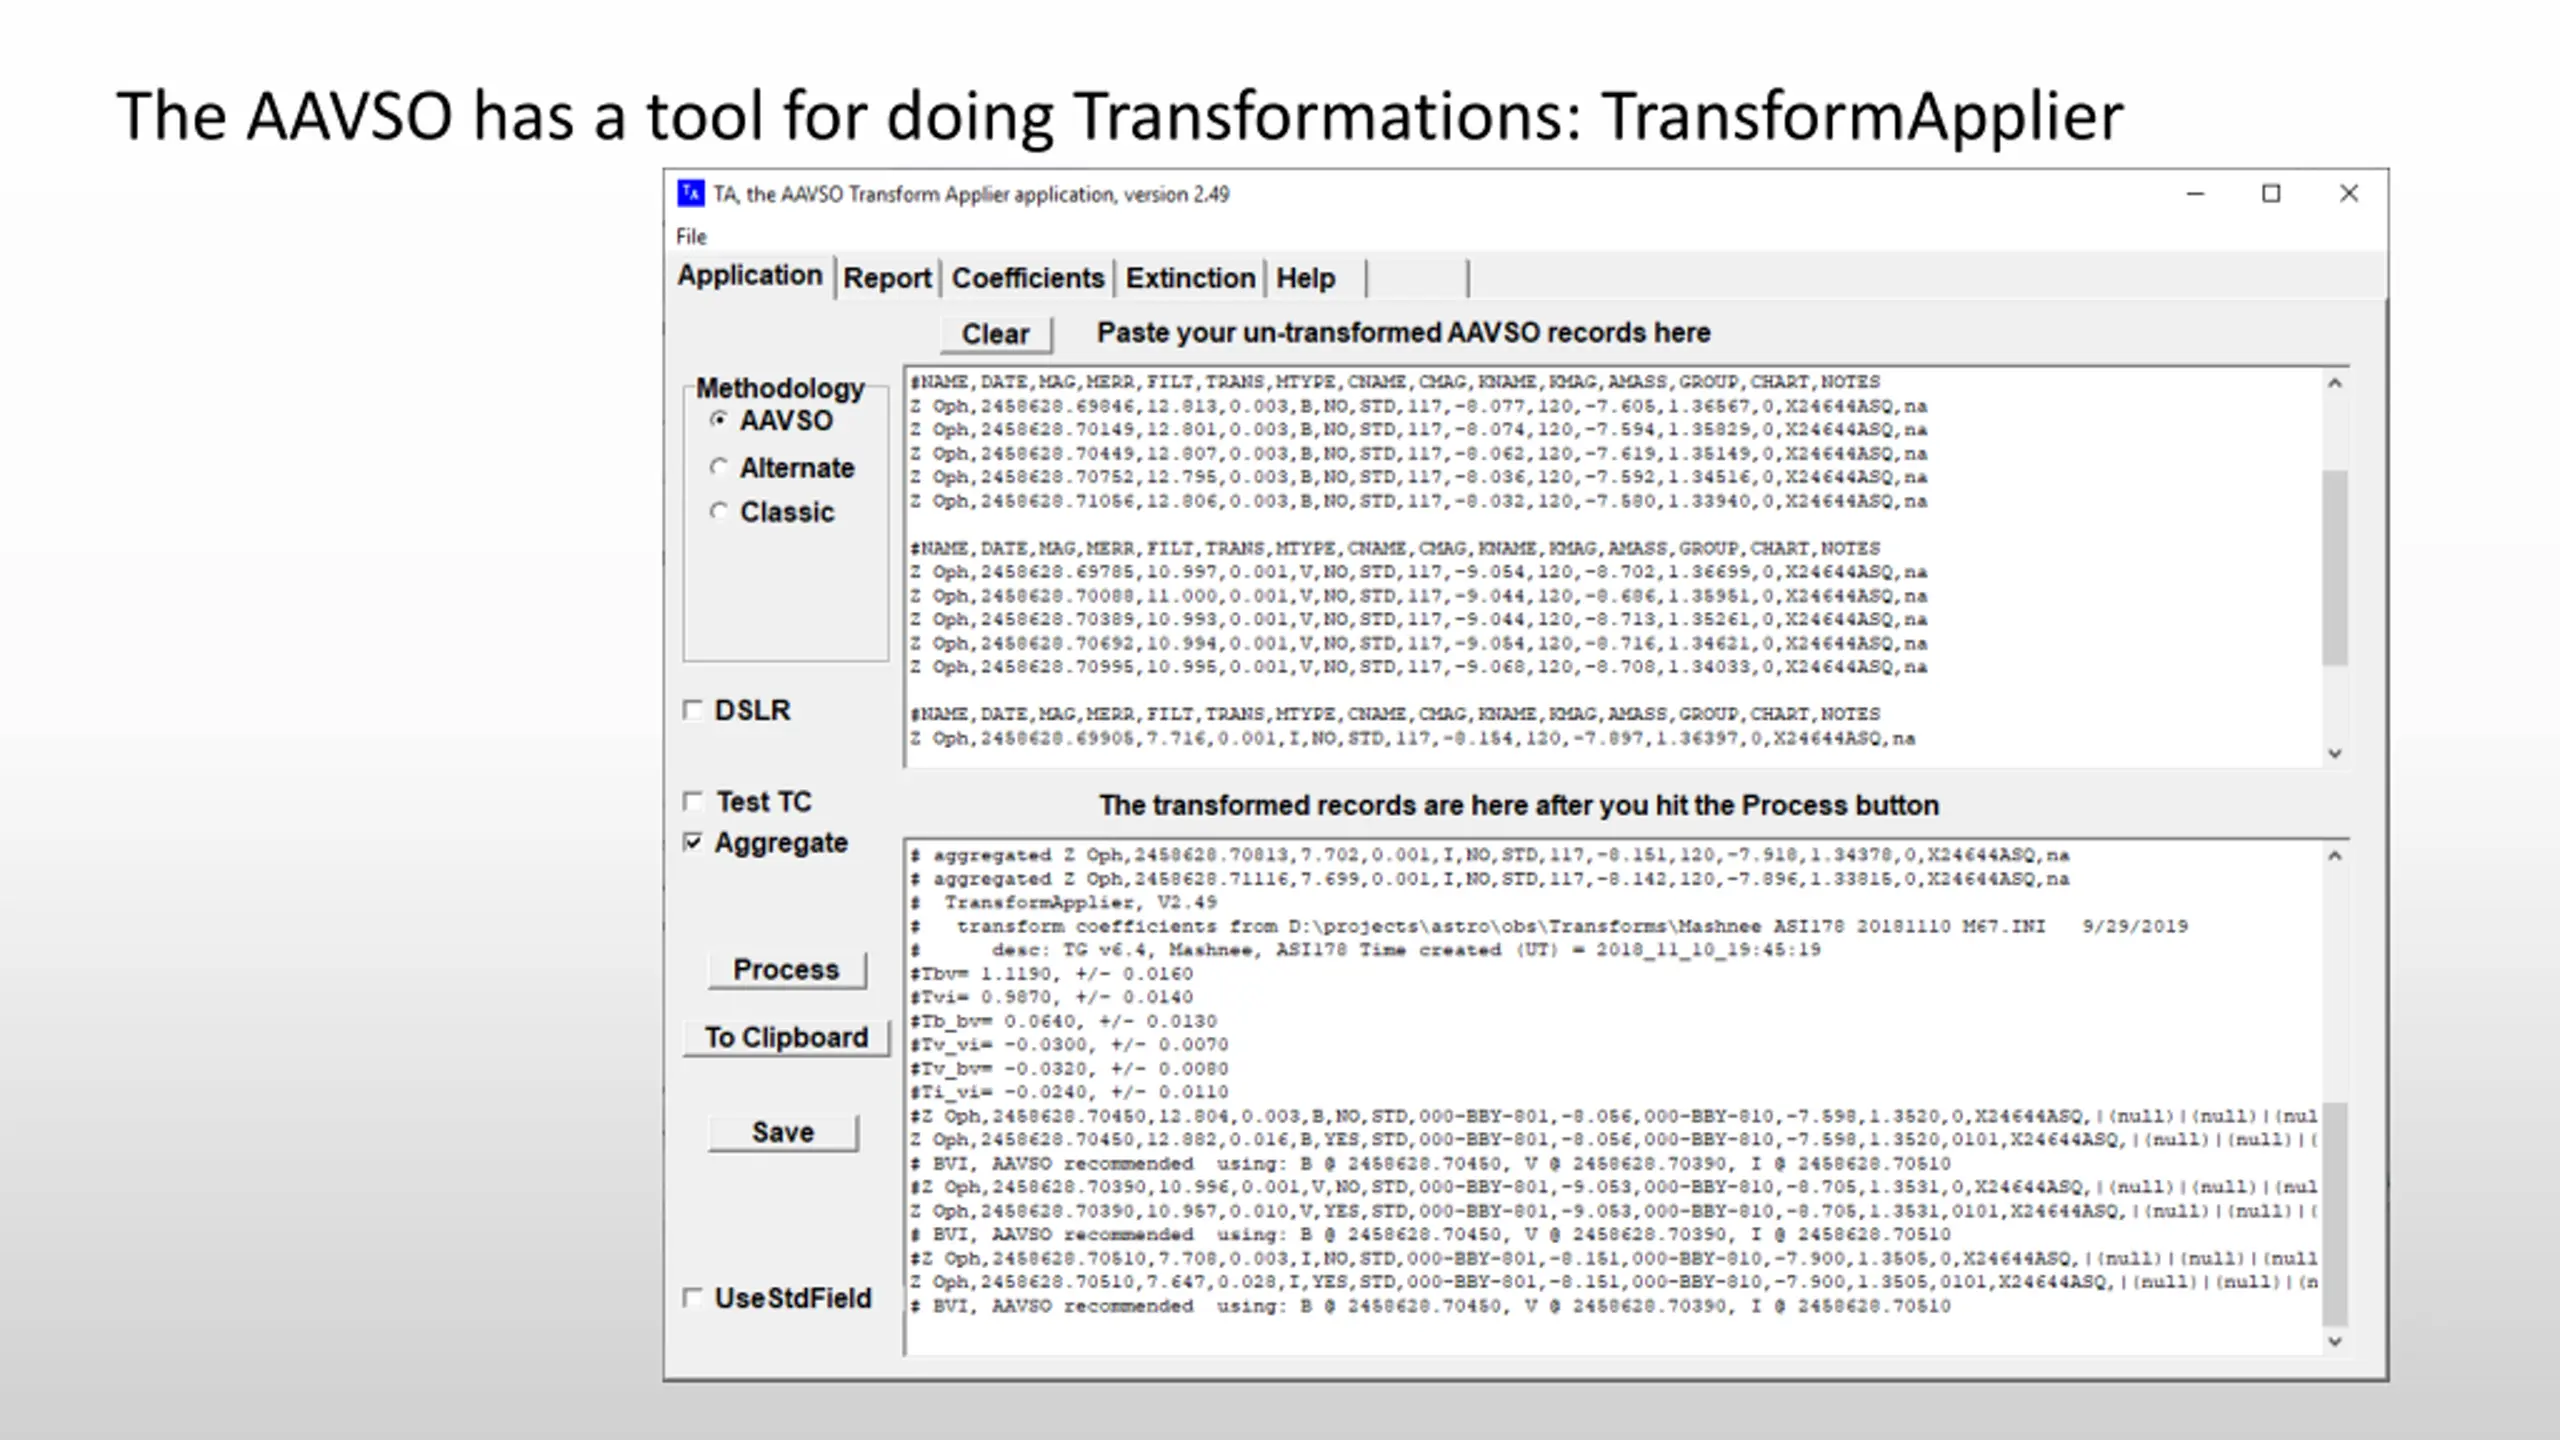Switch to the Application tab

pyautogui.click(x=750, y=275)
